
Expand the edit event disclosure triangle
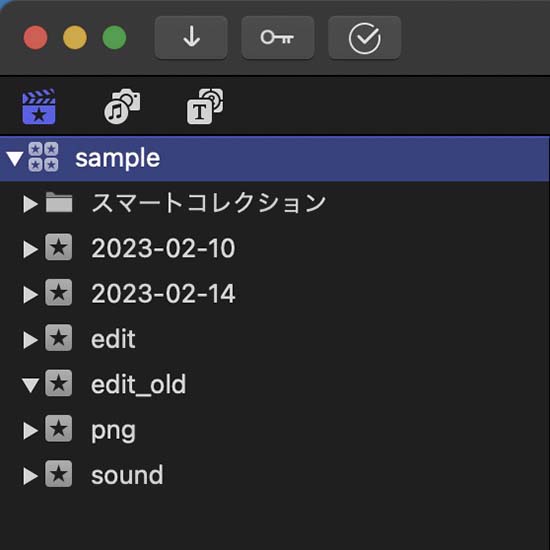click(x=31, y=340)
